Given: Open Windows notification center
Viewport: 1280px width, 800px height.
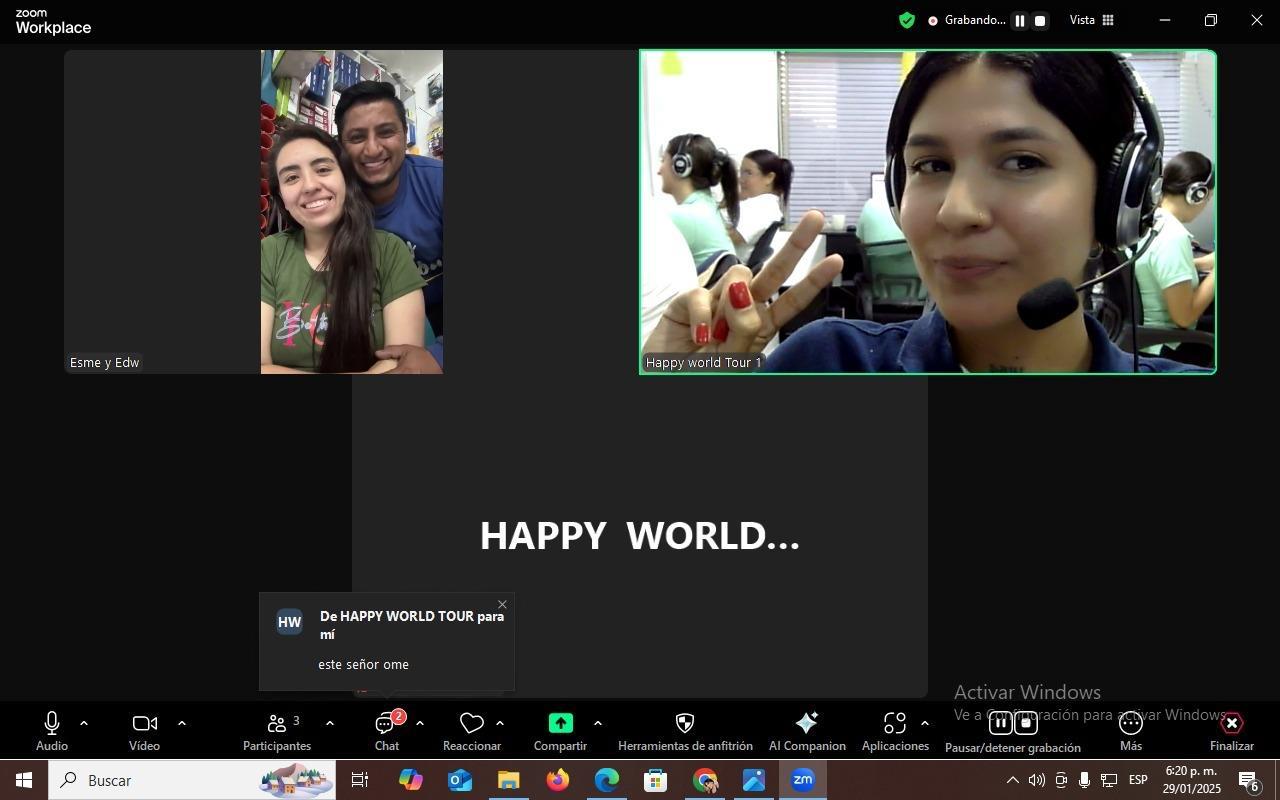Looking at the screenshot, I should coord(1249,781).
